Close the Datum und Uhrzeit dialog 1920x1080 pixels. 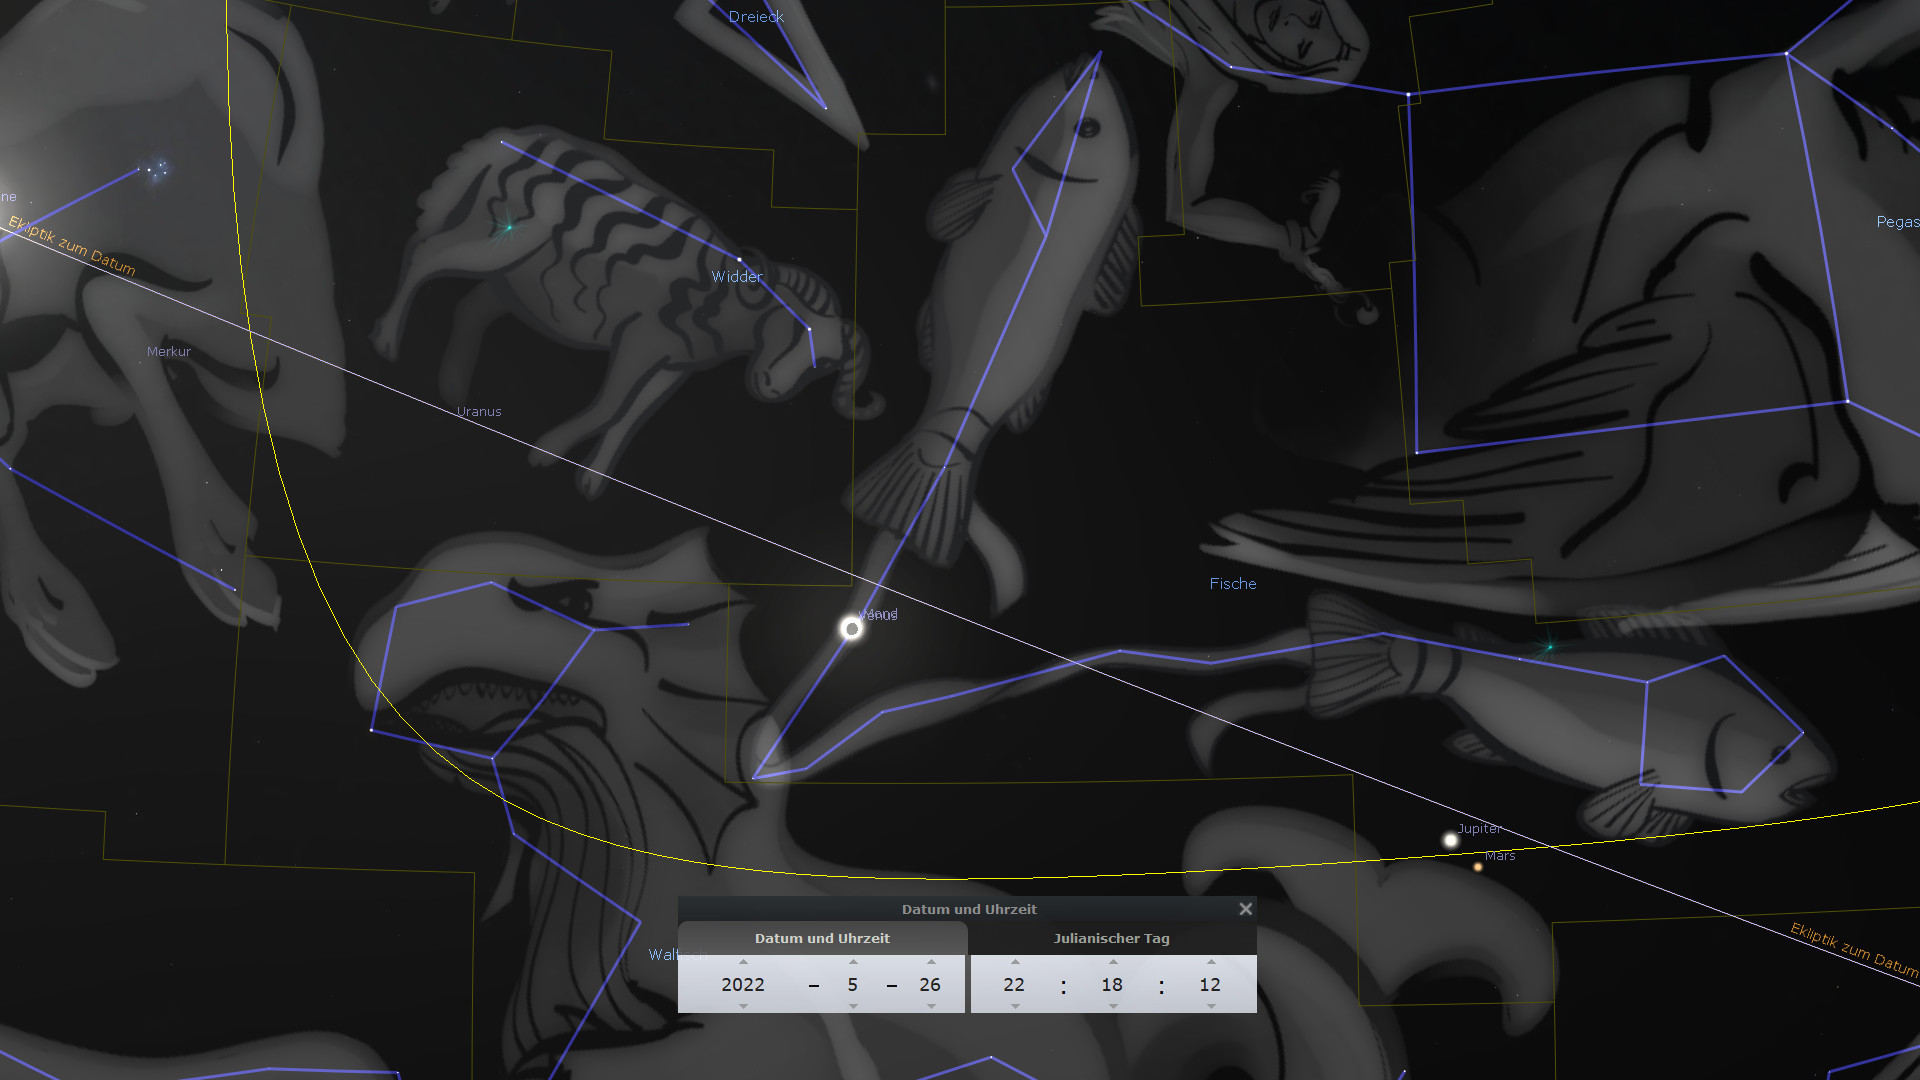coord(1245,909)
